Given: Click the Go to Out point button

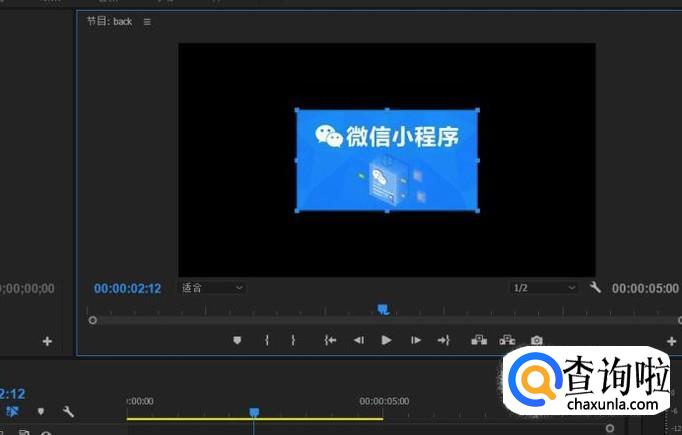Looking at the screenshot, I should 444,341.
